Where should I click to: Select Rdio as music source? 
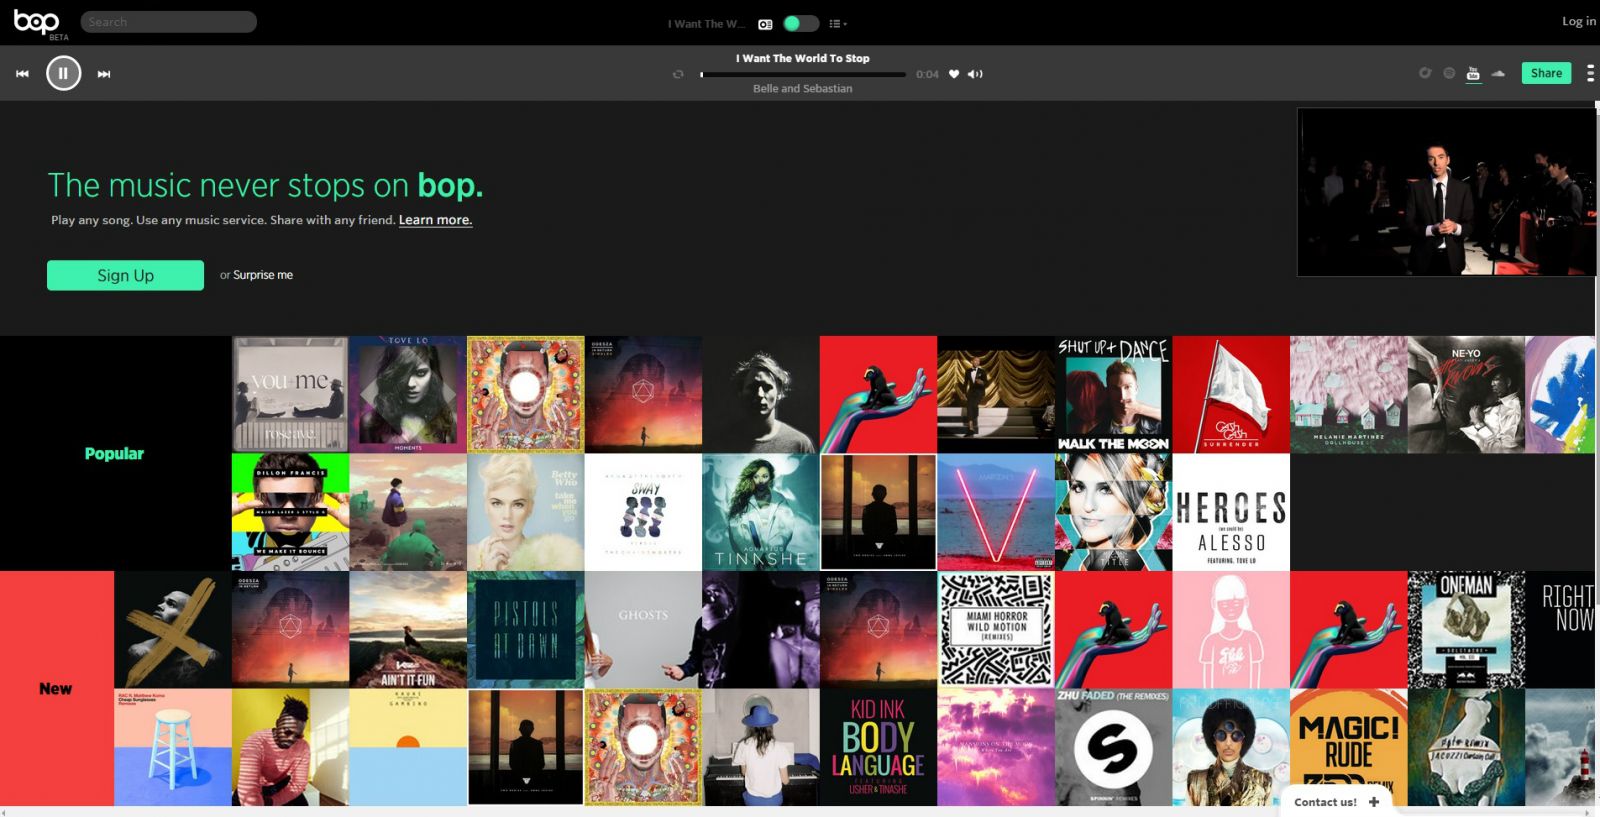coord(1425,73)
